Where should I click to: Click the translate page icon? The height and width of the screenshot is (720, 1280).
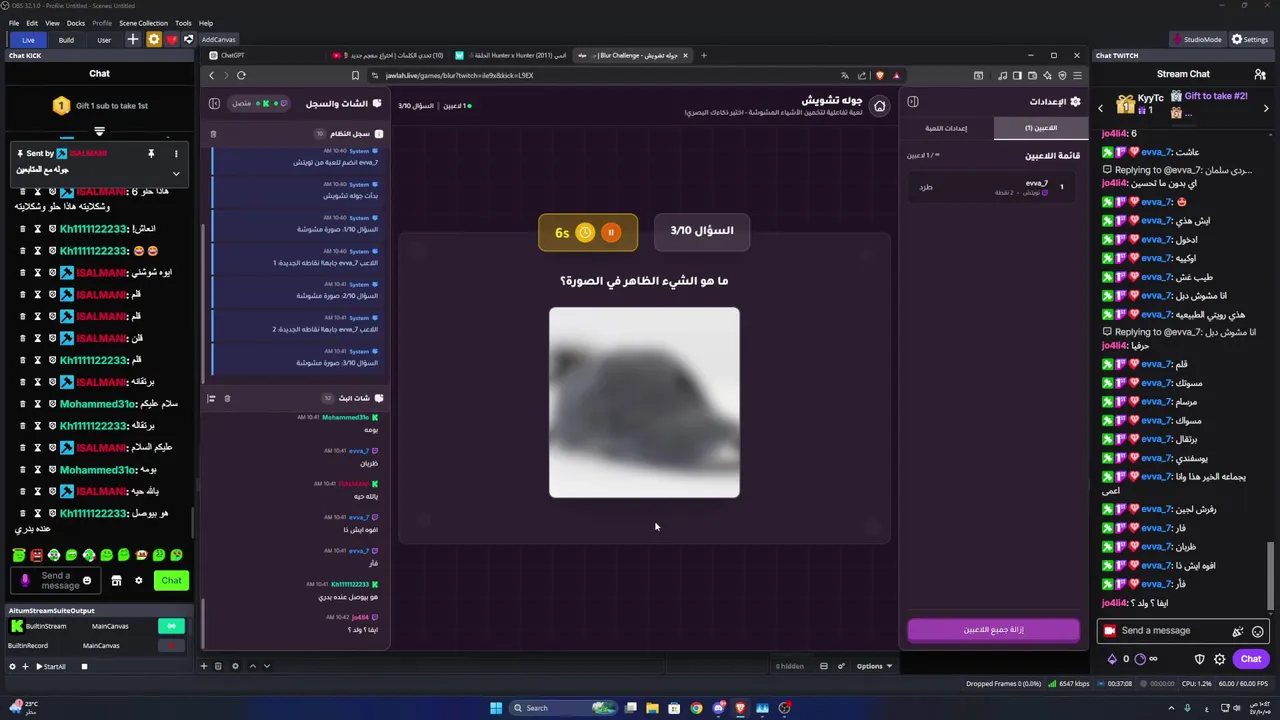point(845,75)
